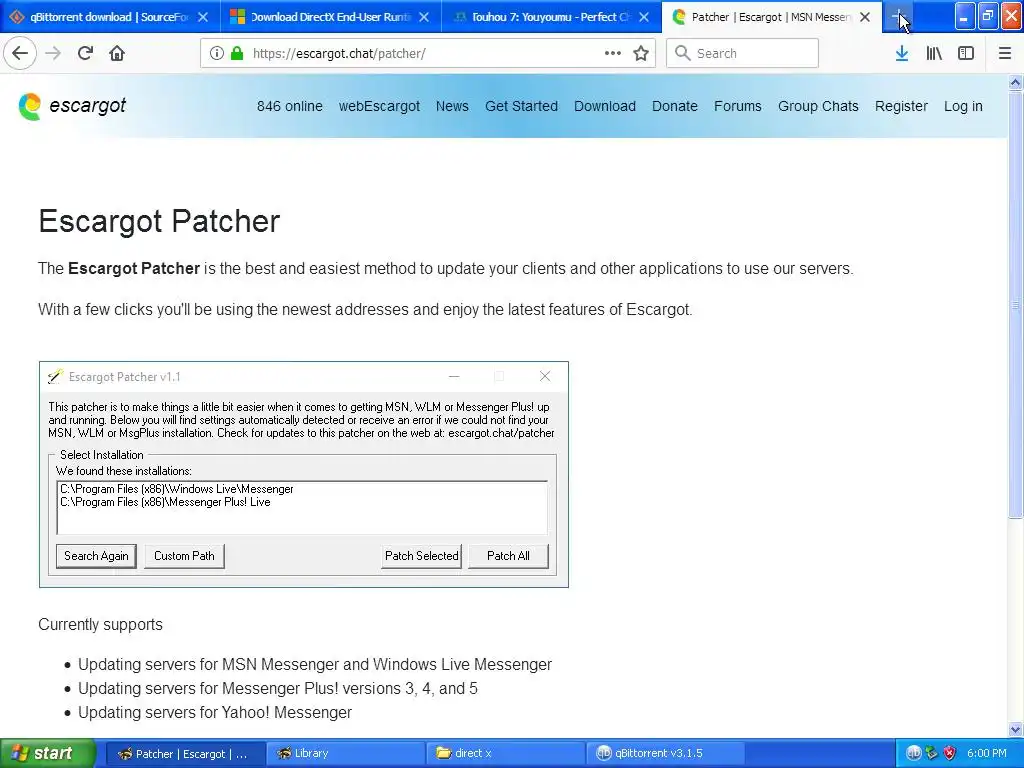Viewport: 1024px width, 768px height.
Task: Open the Donate page link
Action: 675,106
